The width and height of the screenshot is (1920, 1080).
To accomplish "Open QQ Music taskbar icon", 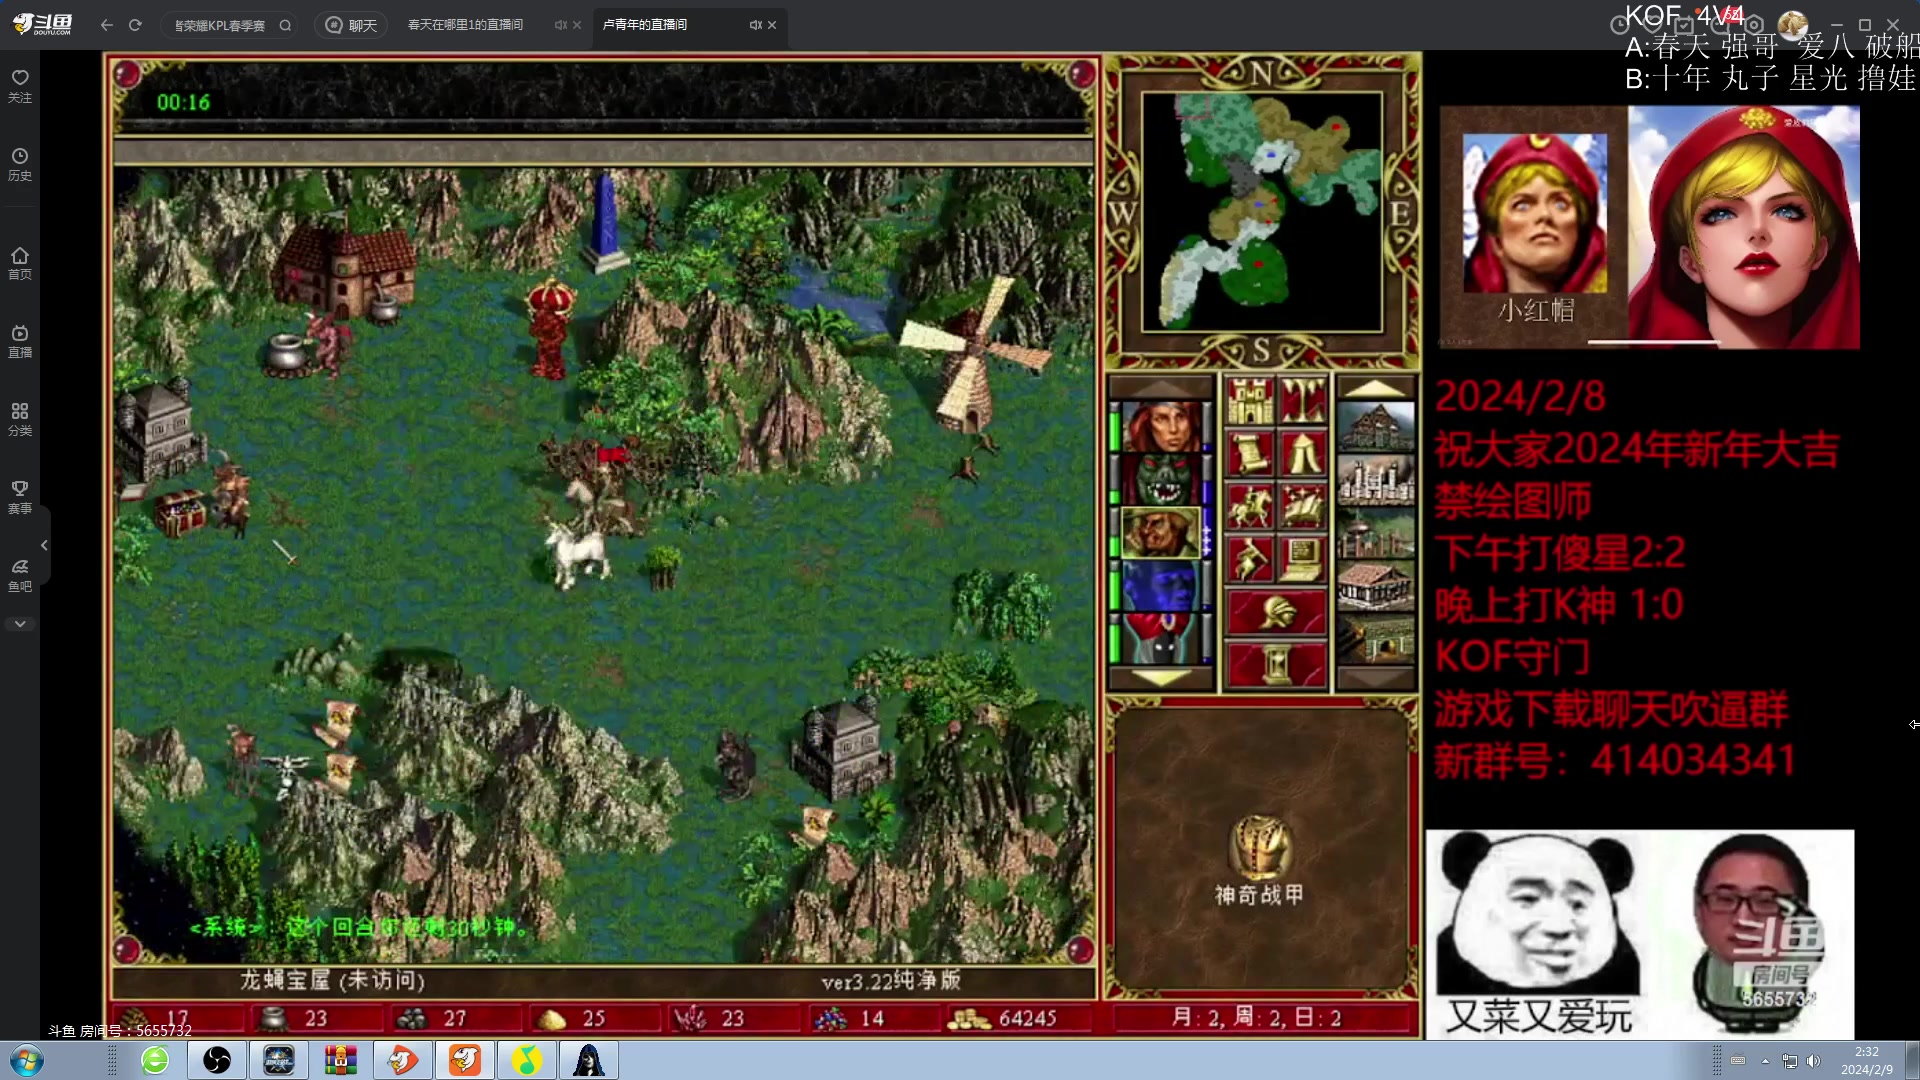I will point(527,1060).
